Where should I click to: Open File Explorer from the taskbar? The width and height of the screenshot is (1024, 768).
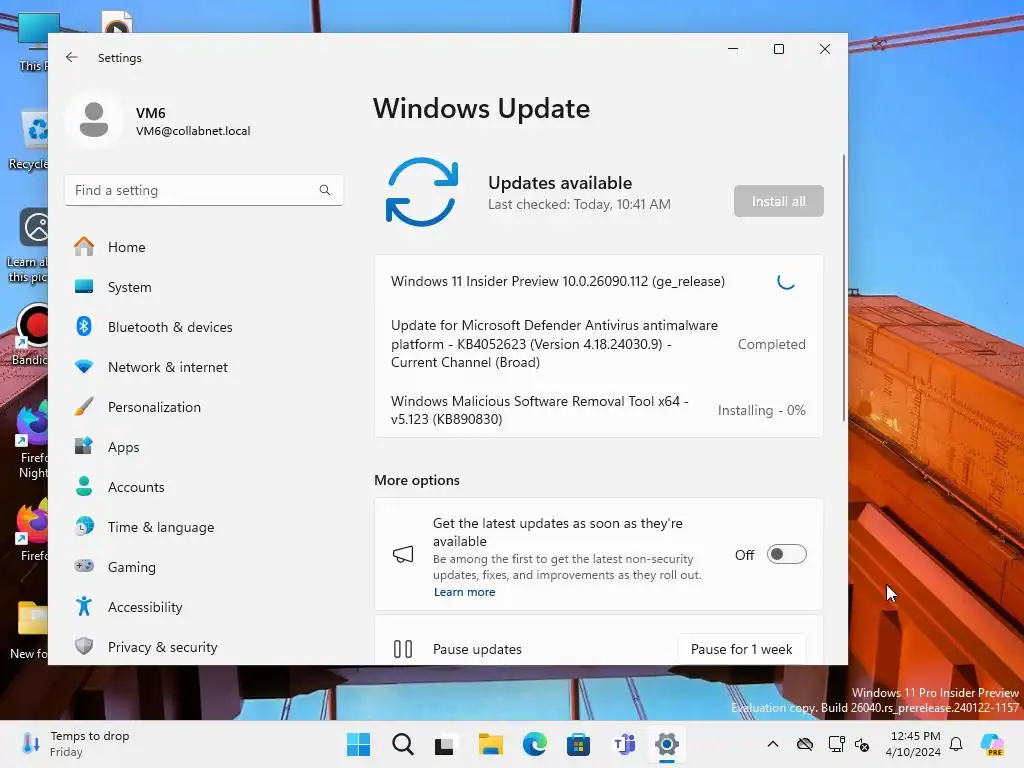tap(490, 744)
